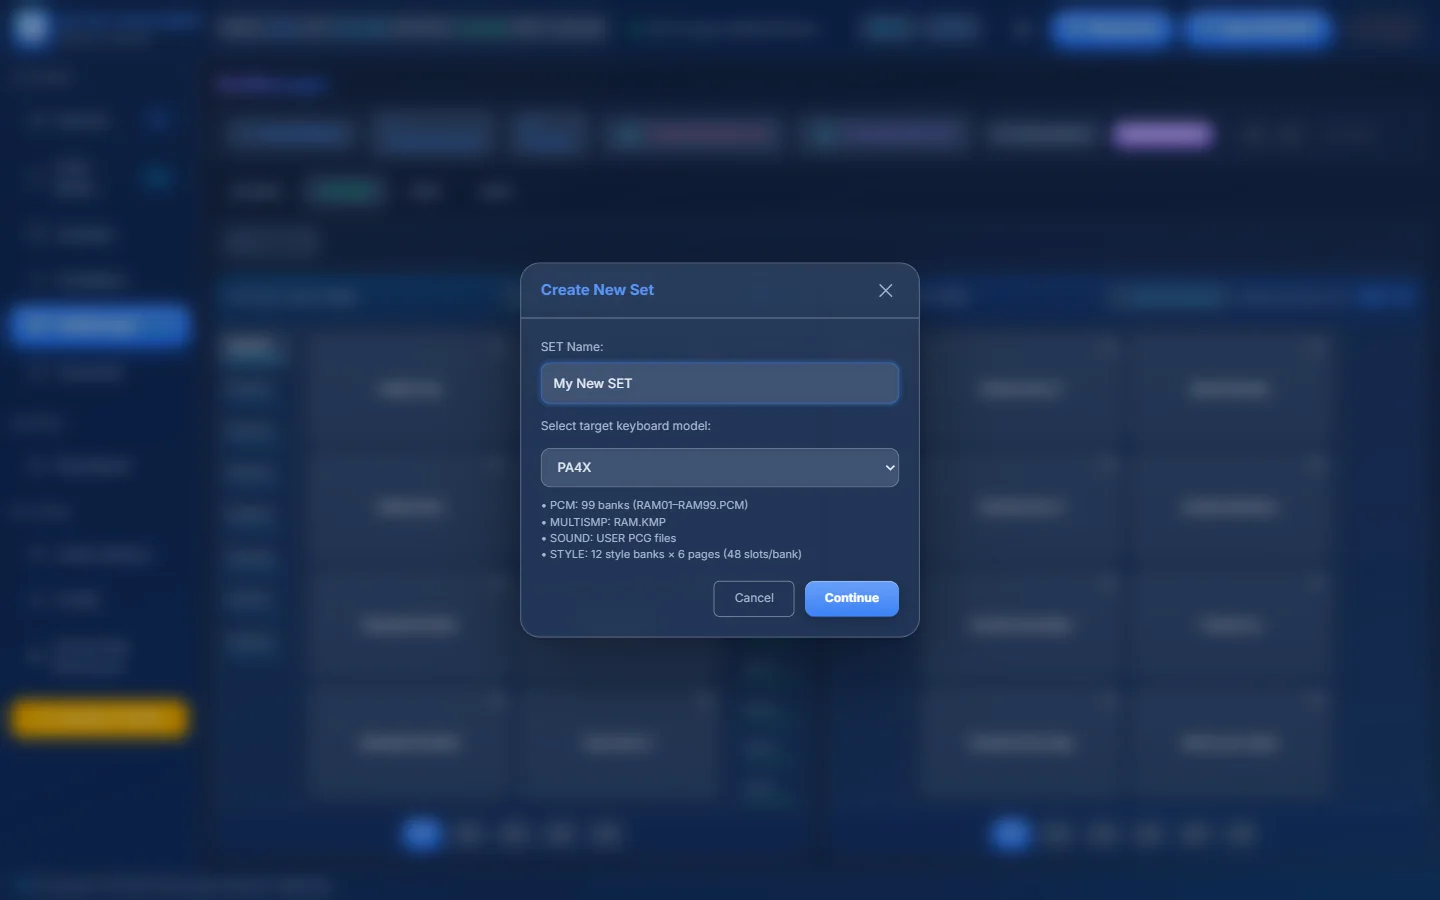Click the SET Name input field
Viewport: 1440px width, 900px height.
point(719,383)
